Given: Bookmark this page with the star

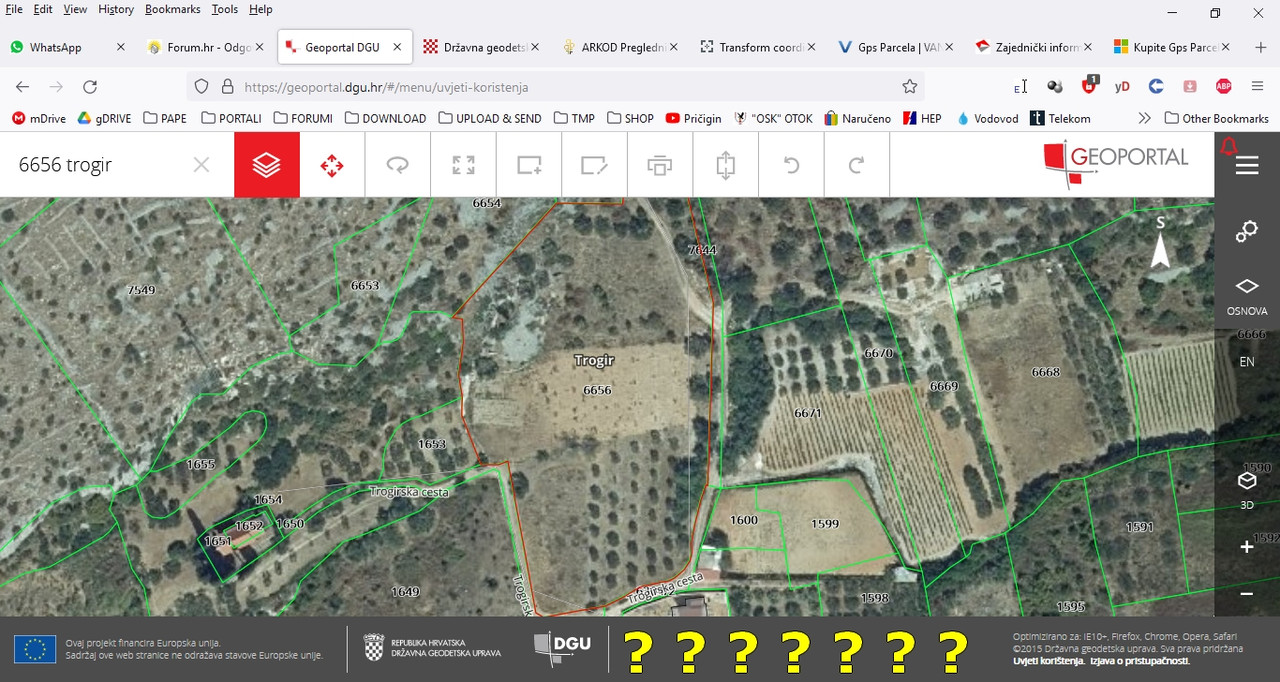Looking at the screenshot, I should tap(910, 87).
